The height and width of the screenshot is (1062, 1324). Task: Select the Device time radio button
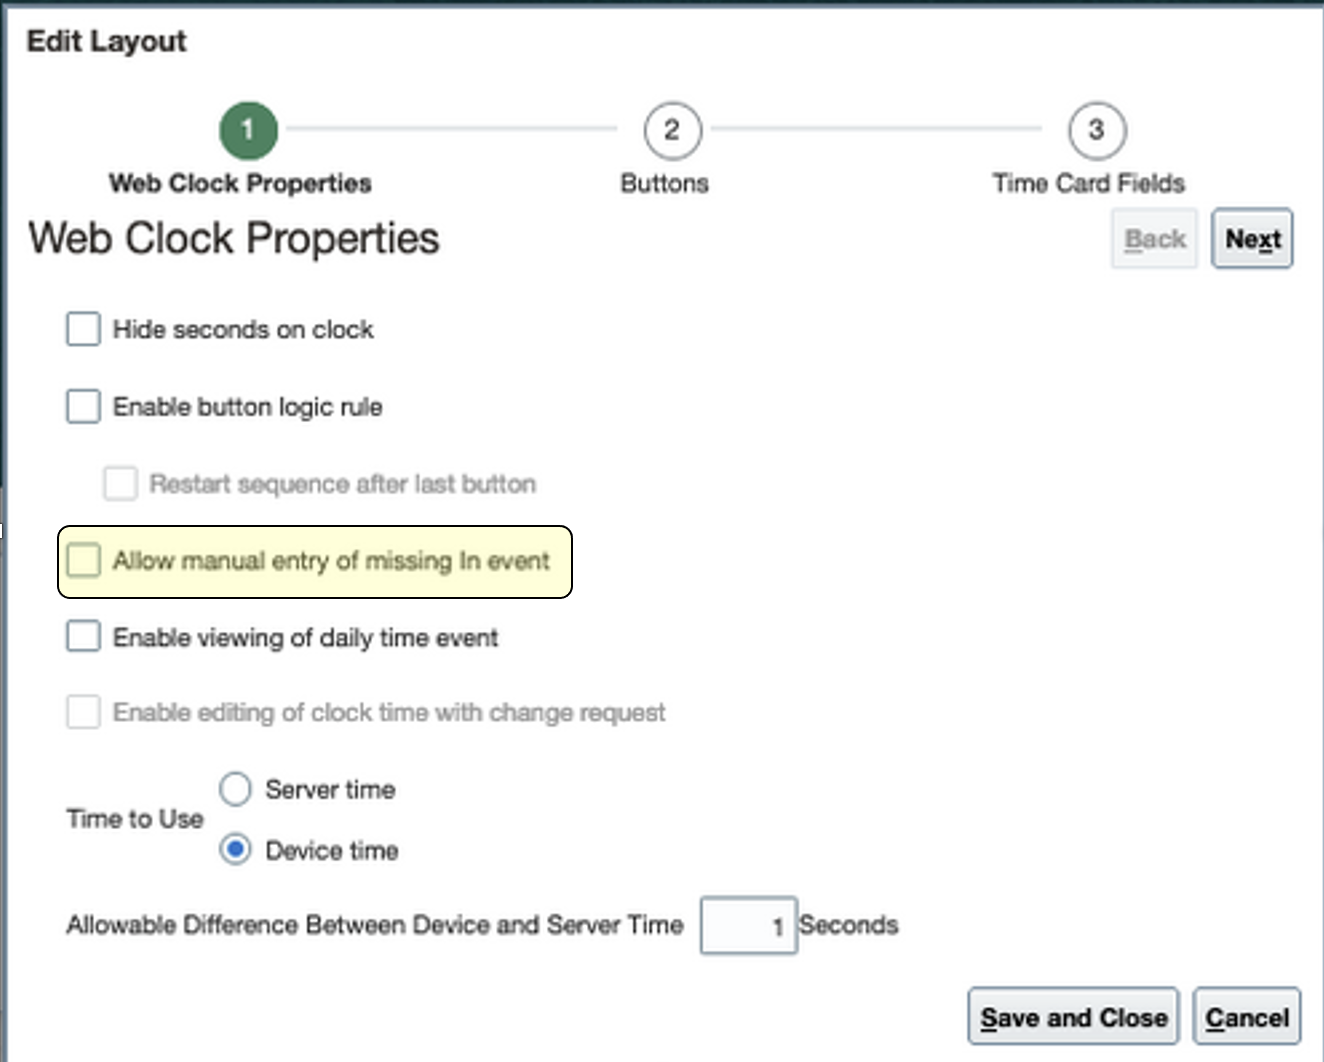click(x=235, y=850)
